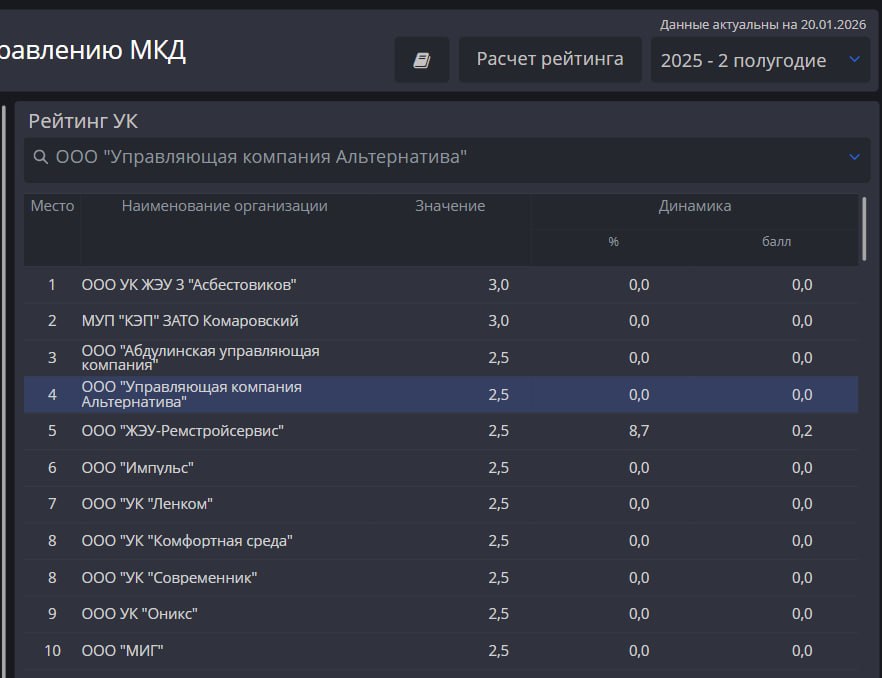The width and height of the screenshot is (882, 678).
Task: Select the ООО "МИГ" row
Action: tap(122, 651)
